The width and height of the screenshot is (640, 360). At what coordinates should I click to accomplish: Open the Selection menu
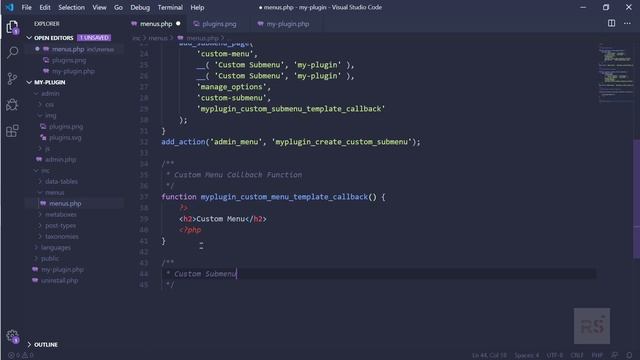point(71,7)
